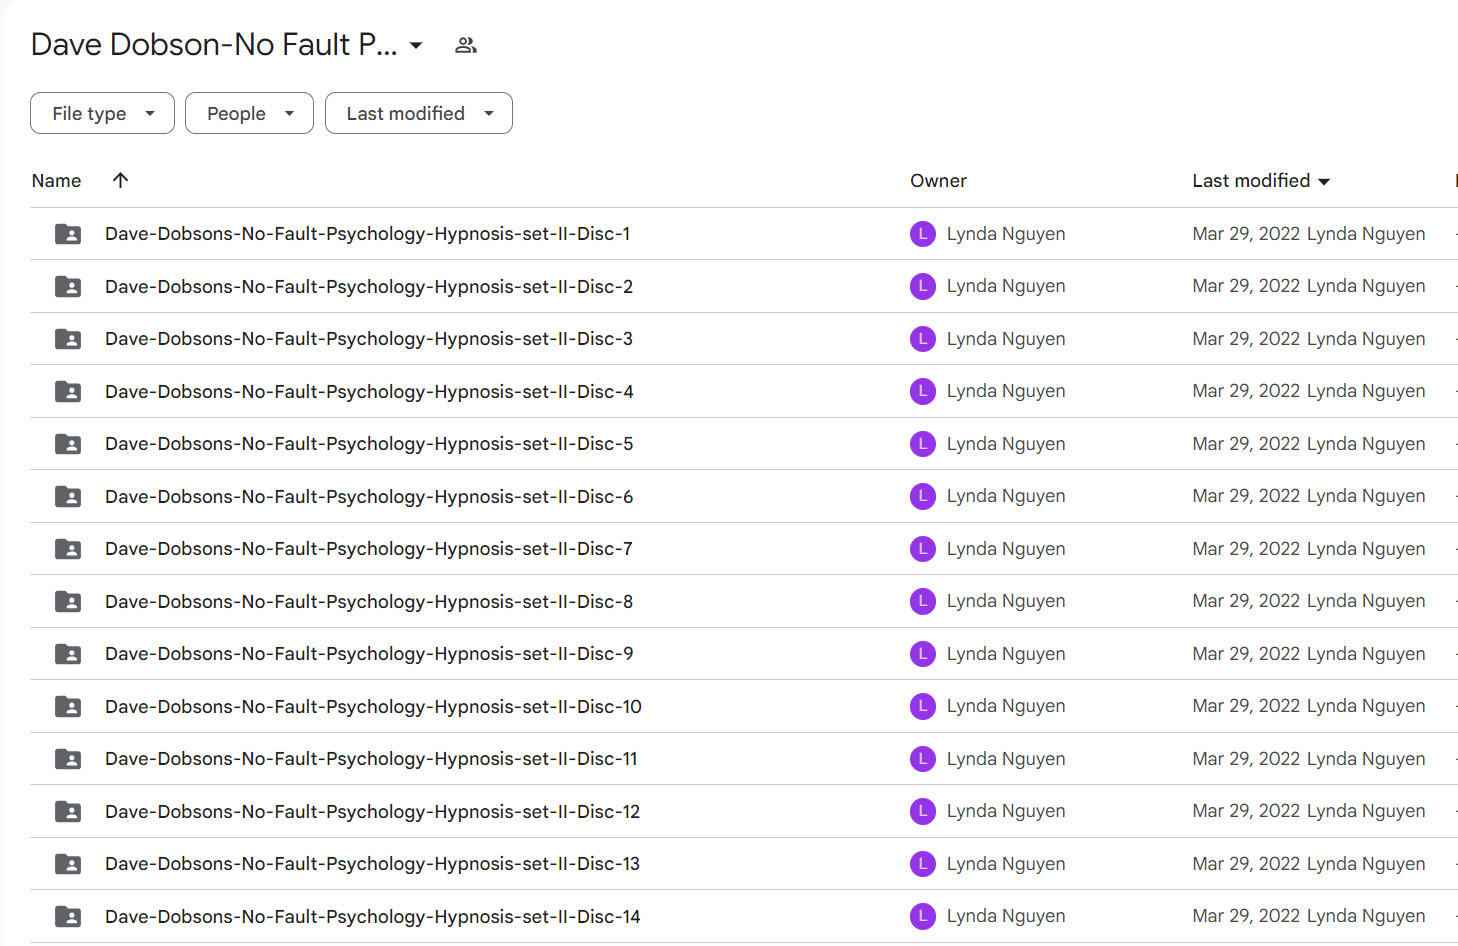
Task: Click owner name Lynda Nguyen for Disc-4
Action: (1006, 391)
